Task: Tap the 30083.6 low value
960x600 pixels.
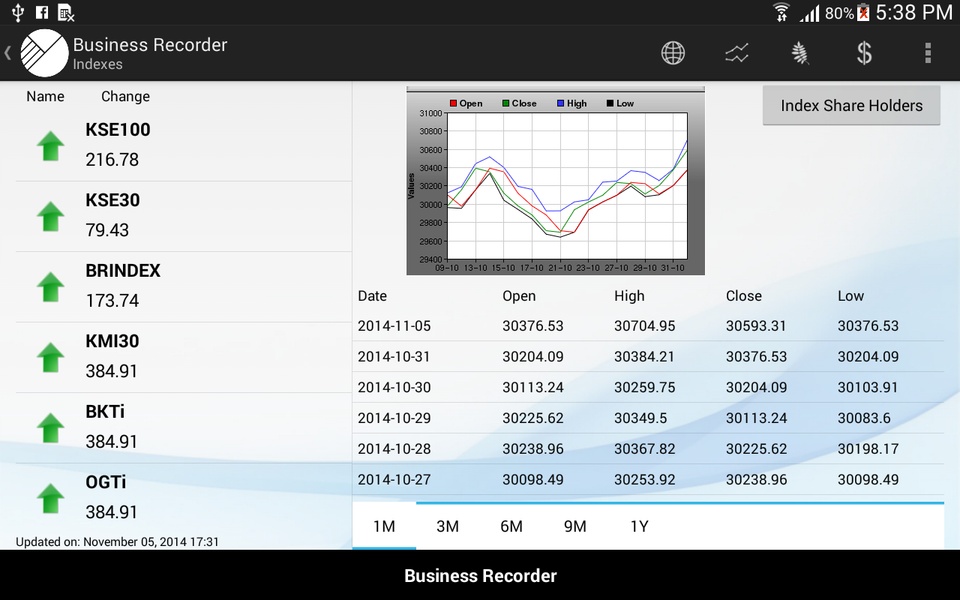Action: click(864, 418)
